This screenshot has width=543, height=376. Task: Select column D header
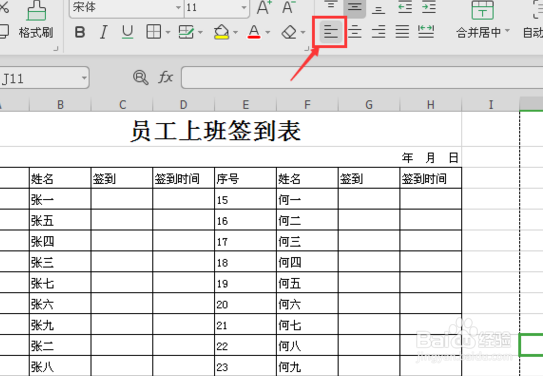[184, 105]
